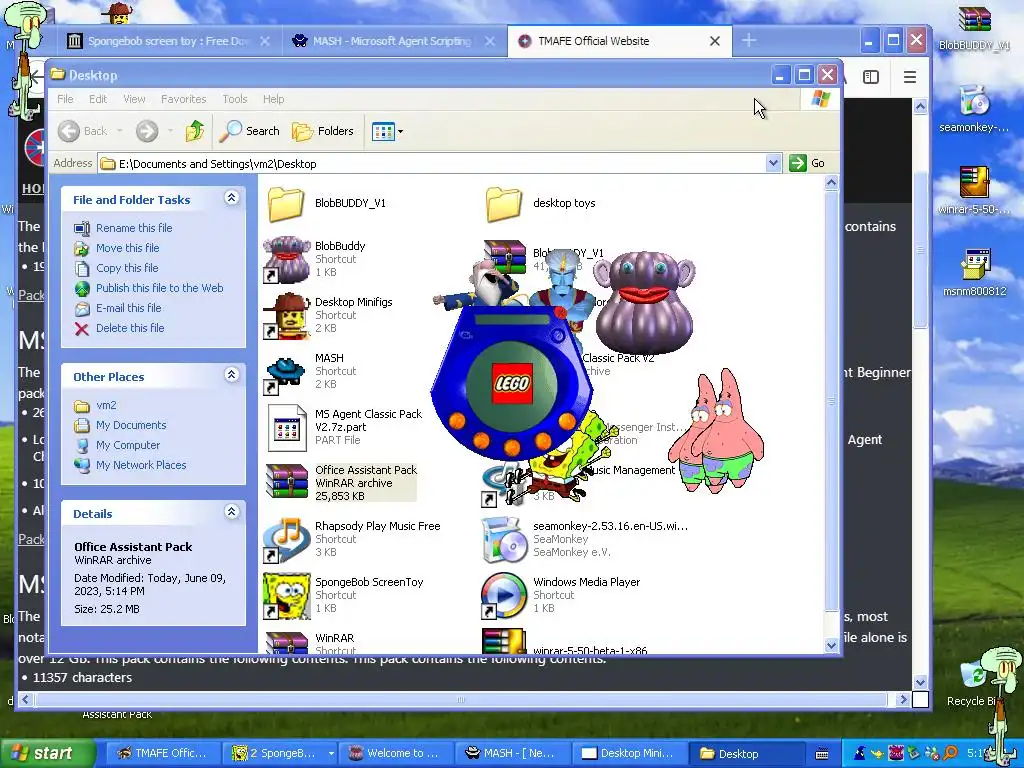
Task: Click the Forward arrow in Explorer toolbar
Action: (147, 131)
